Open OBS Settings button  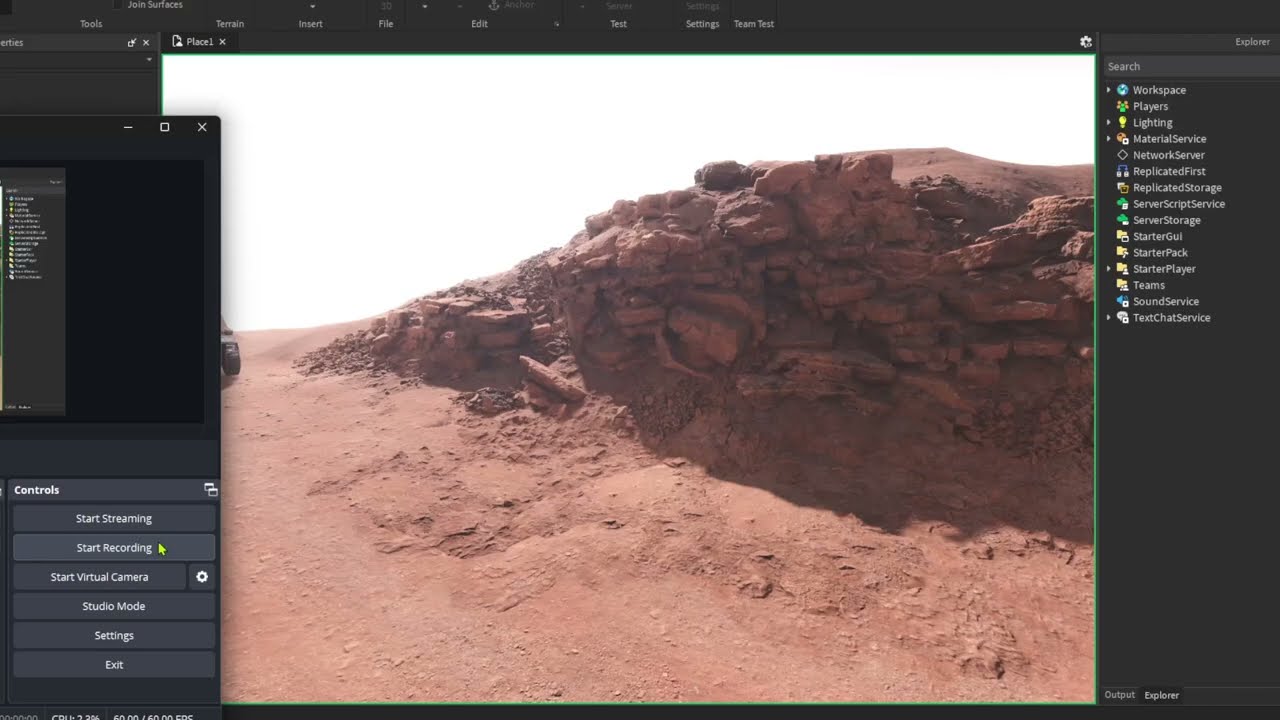[x=114, y=636]
